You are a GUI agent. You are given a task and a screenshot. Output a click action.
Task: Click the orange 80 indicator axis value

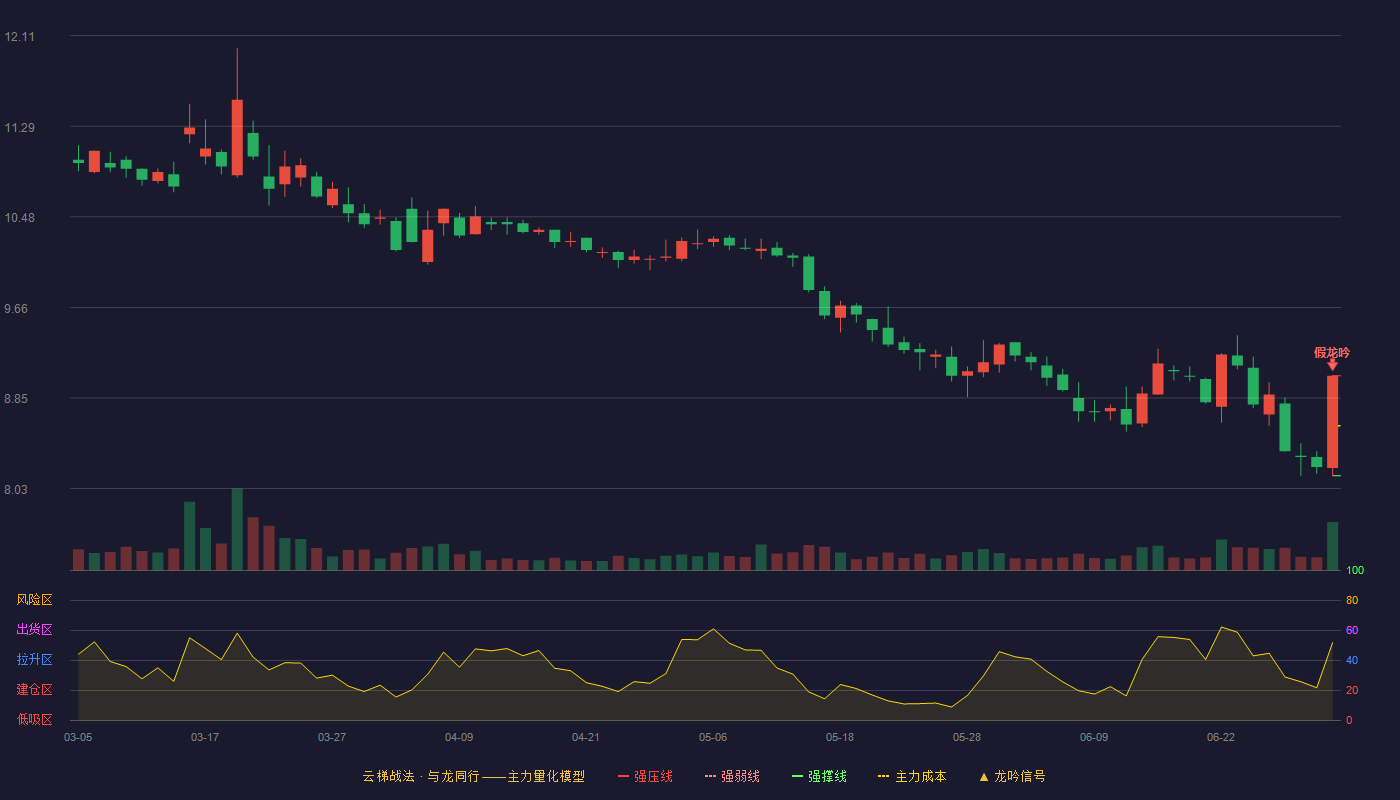coord(1352,600)
